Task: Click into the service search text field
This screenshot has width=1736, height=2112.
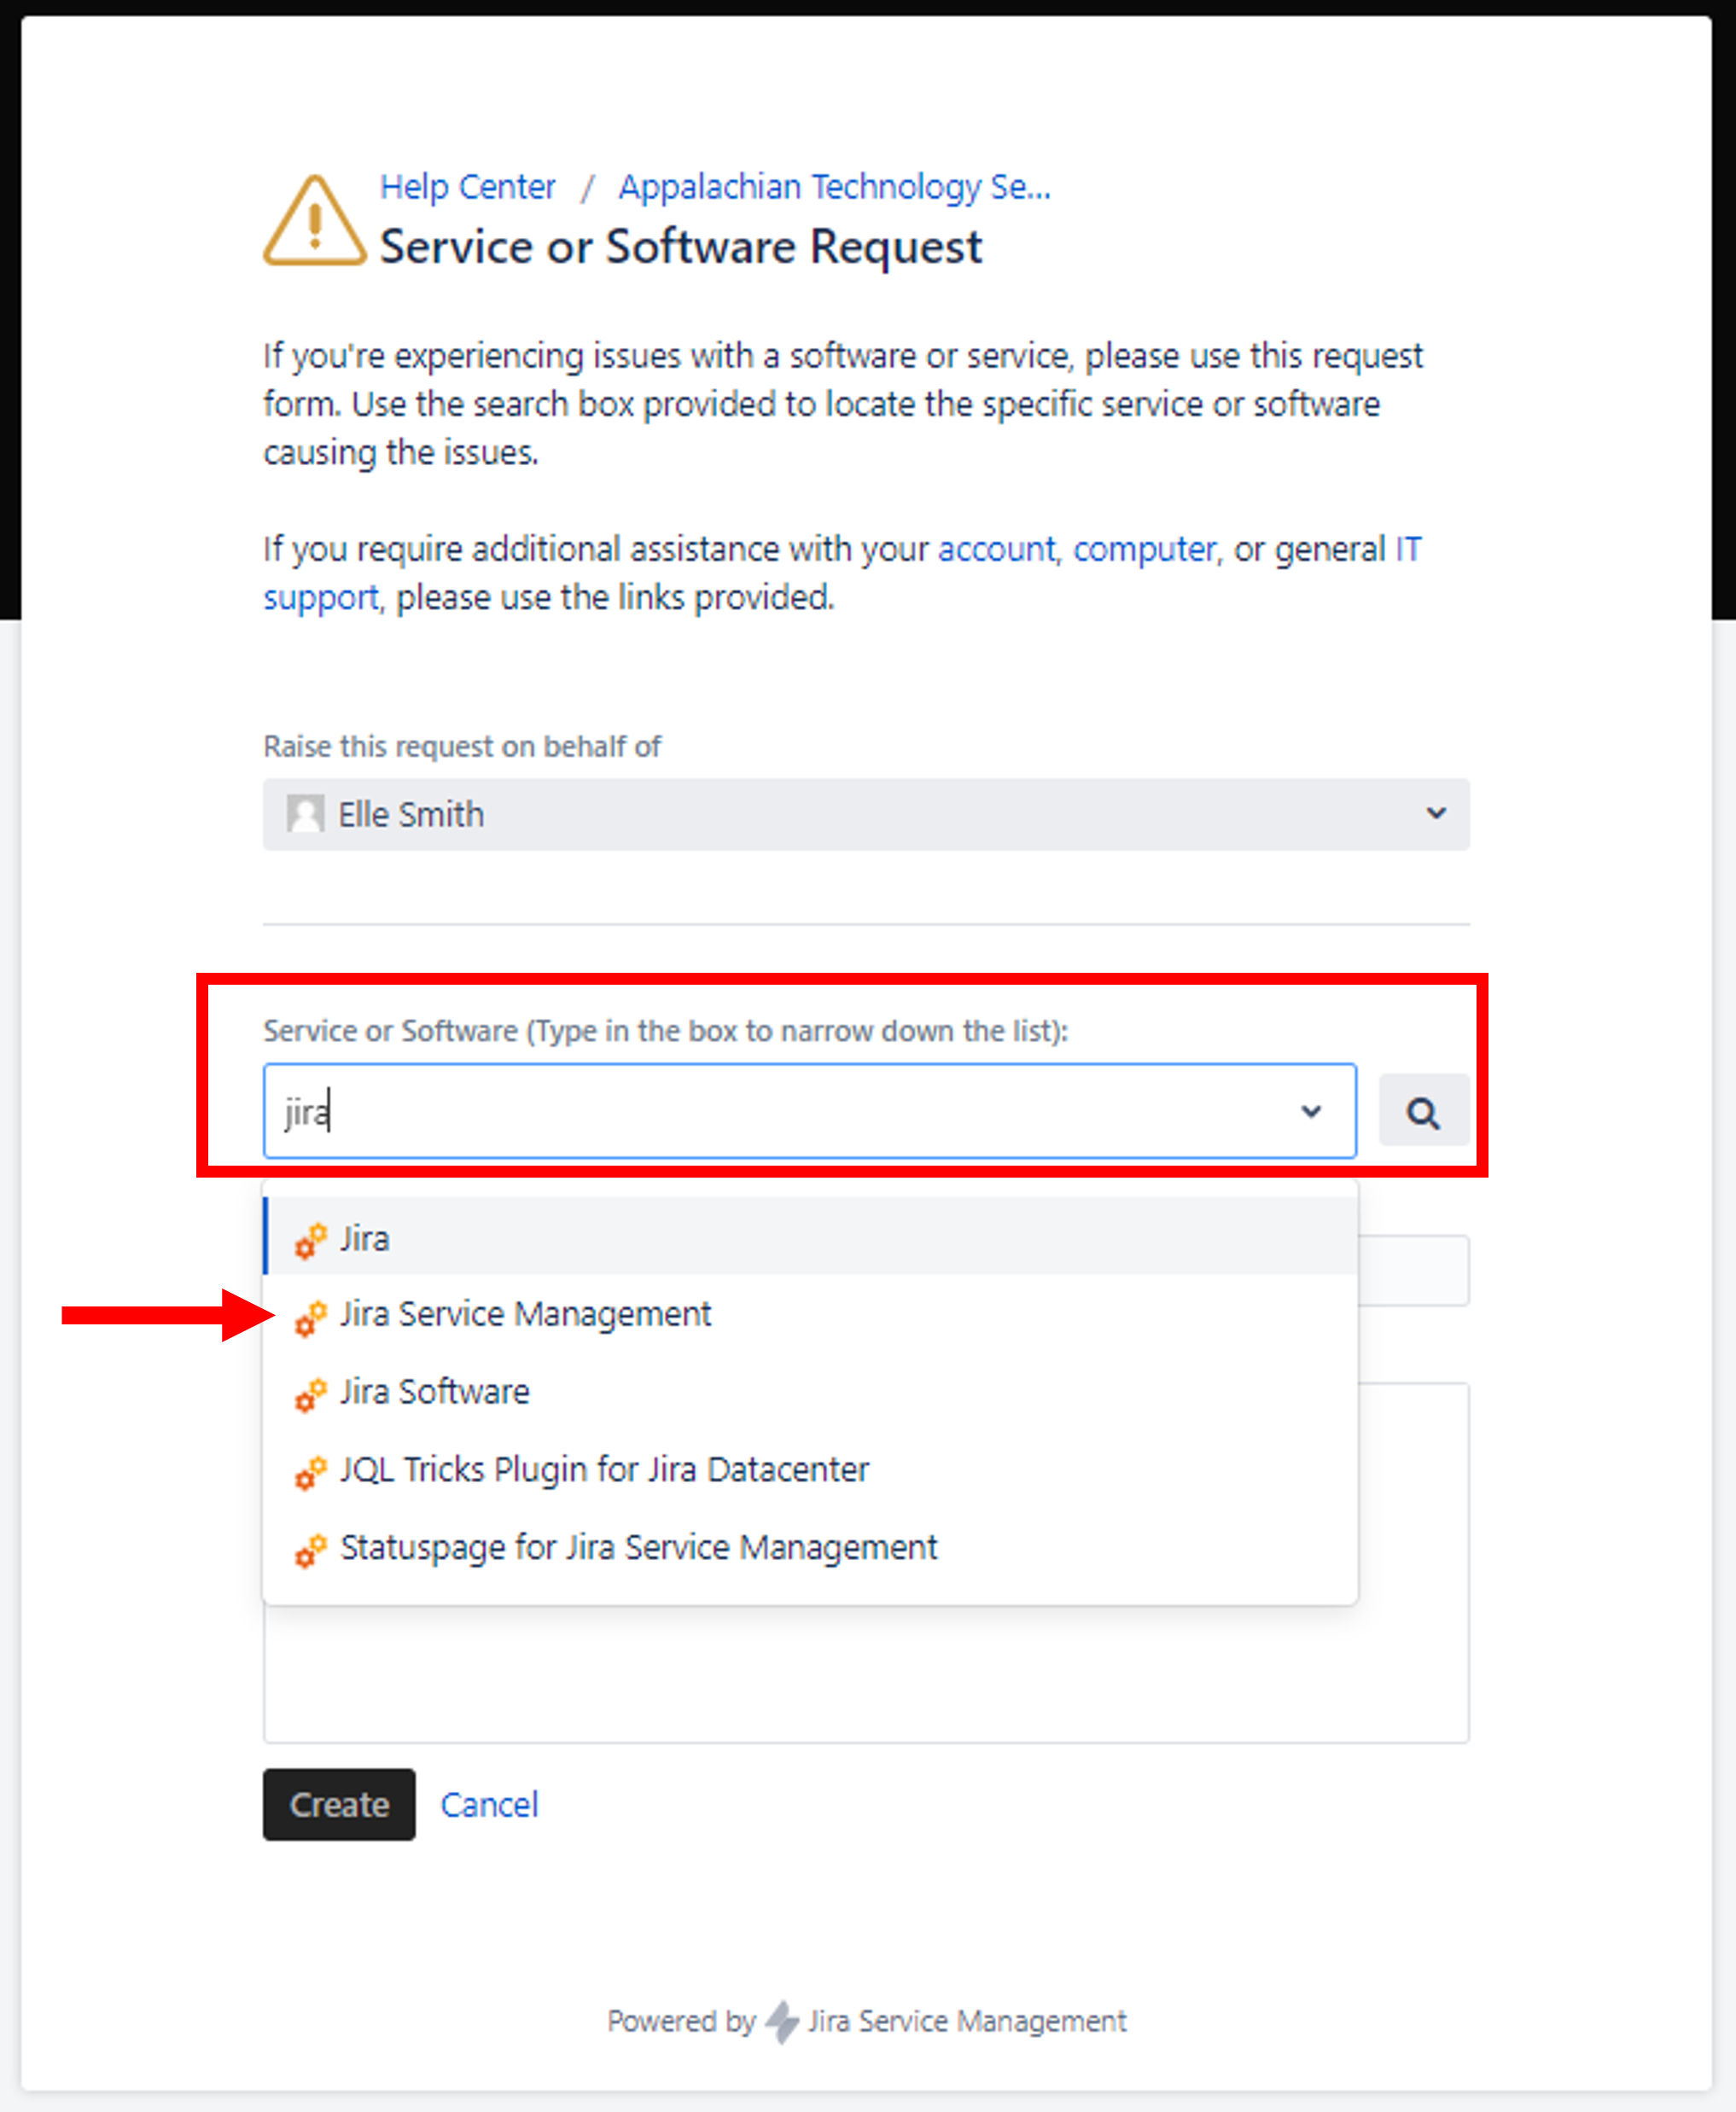Action: 780,1112
